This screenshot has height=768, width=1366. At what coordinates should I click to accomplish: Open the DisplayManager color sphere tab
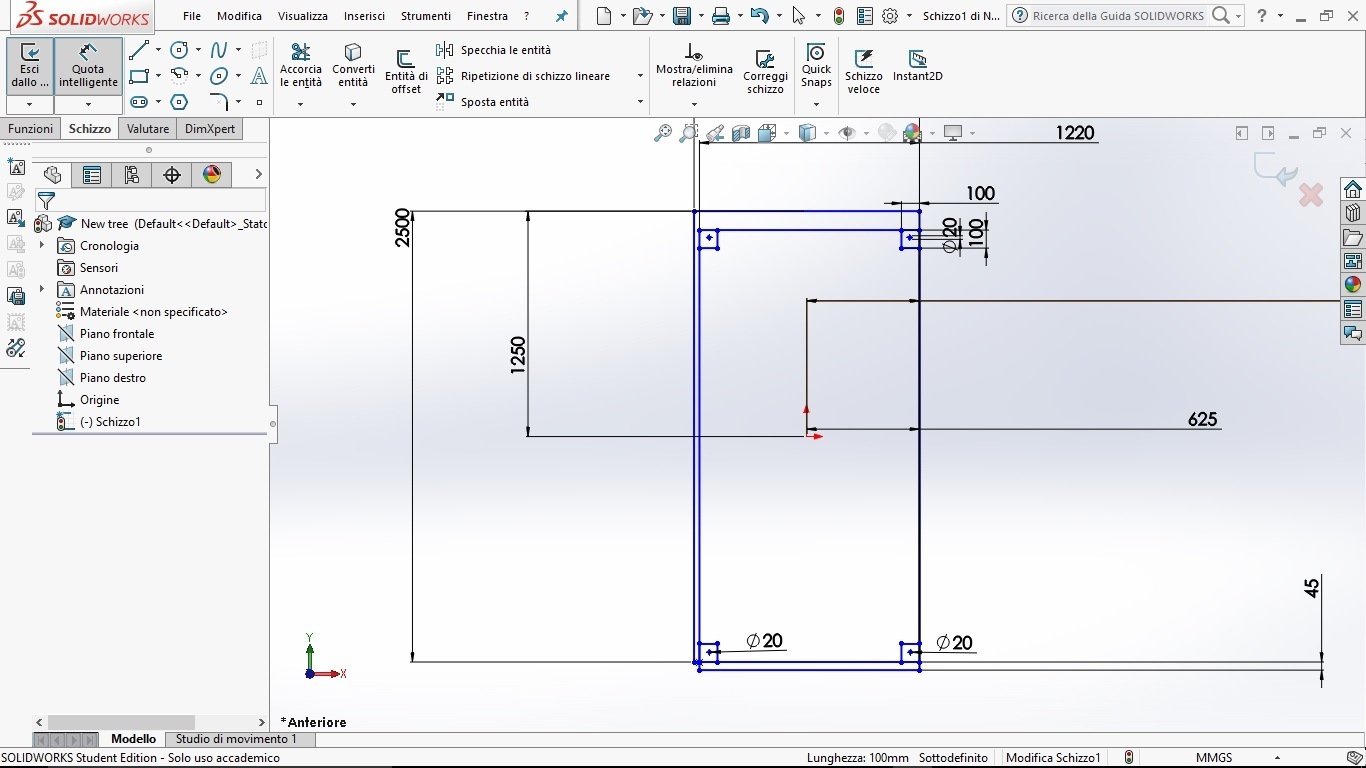212,175
